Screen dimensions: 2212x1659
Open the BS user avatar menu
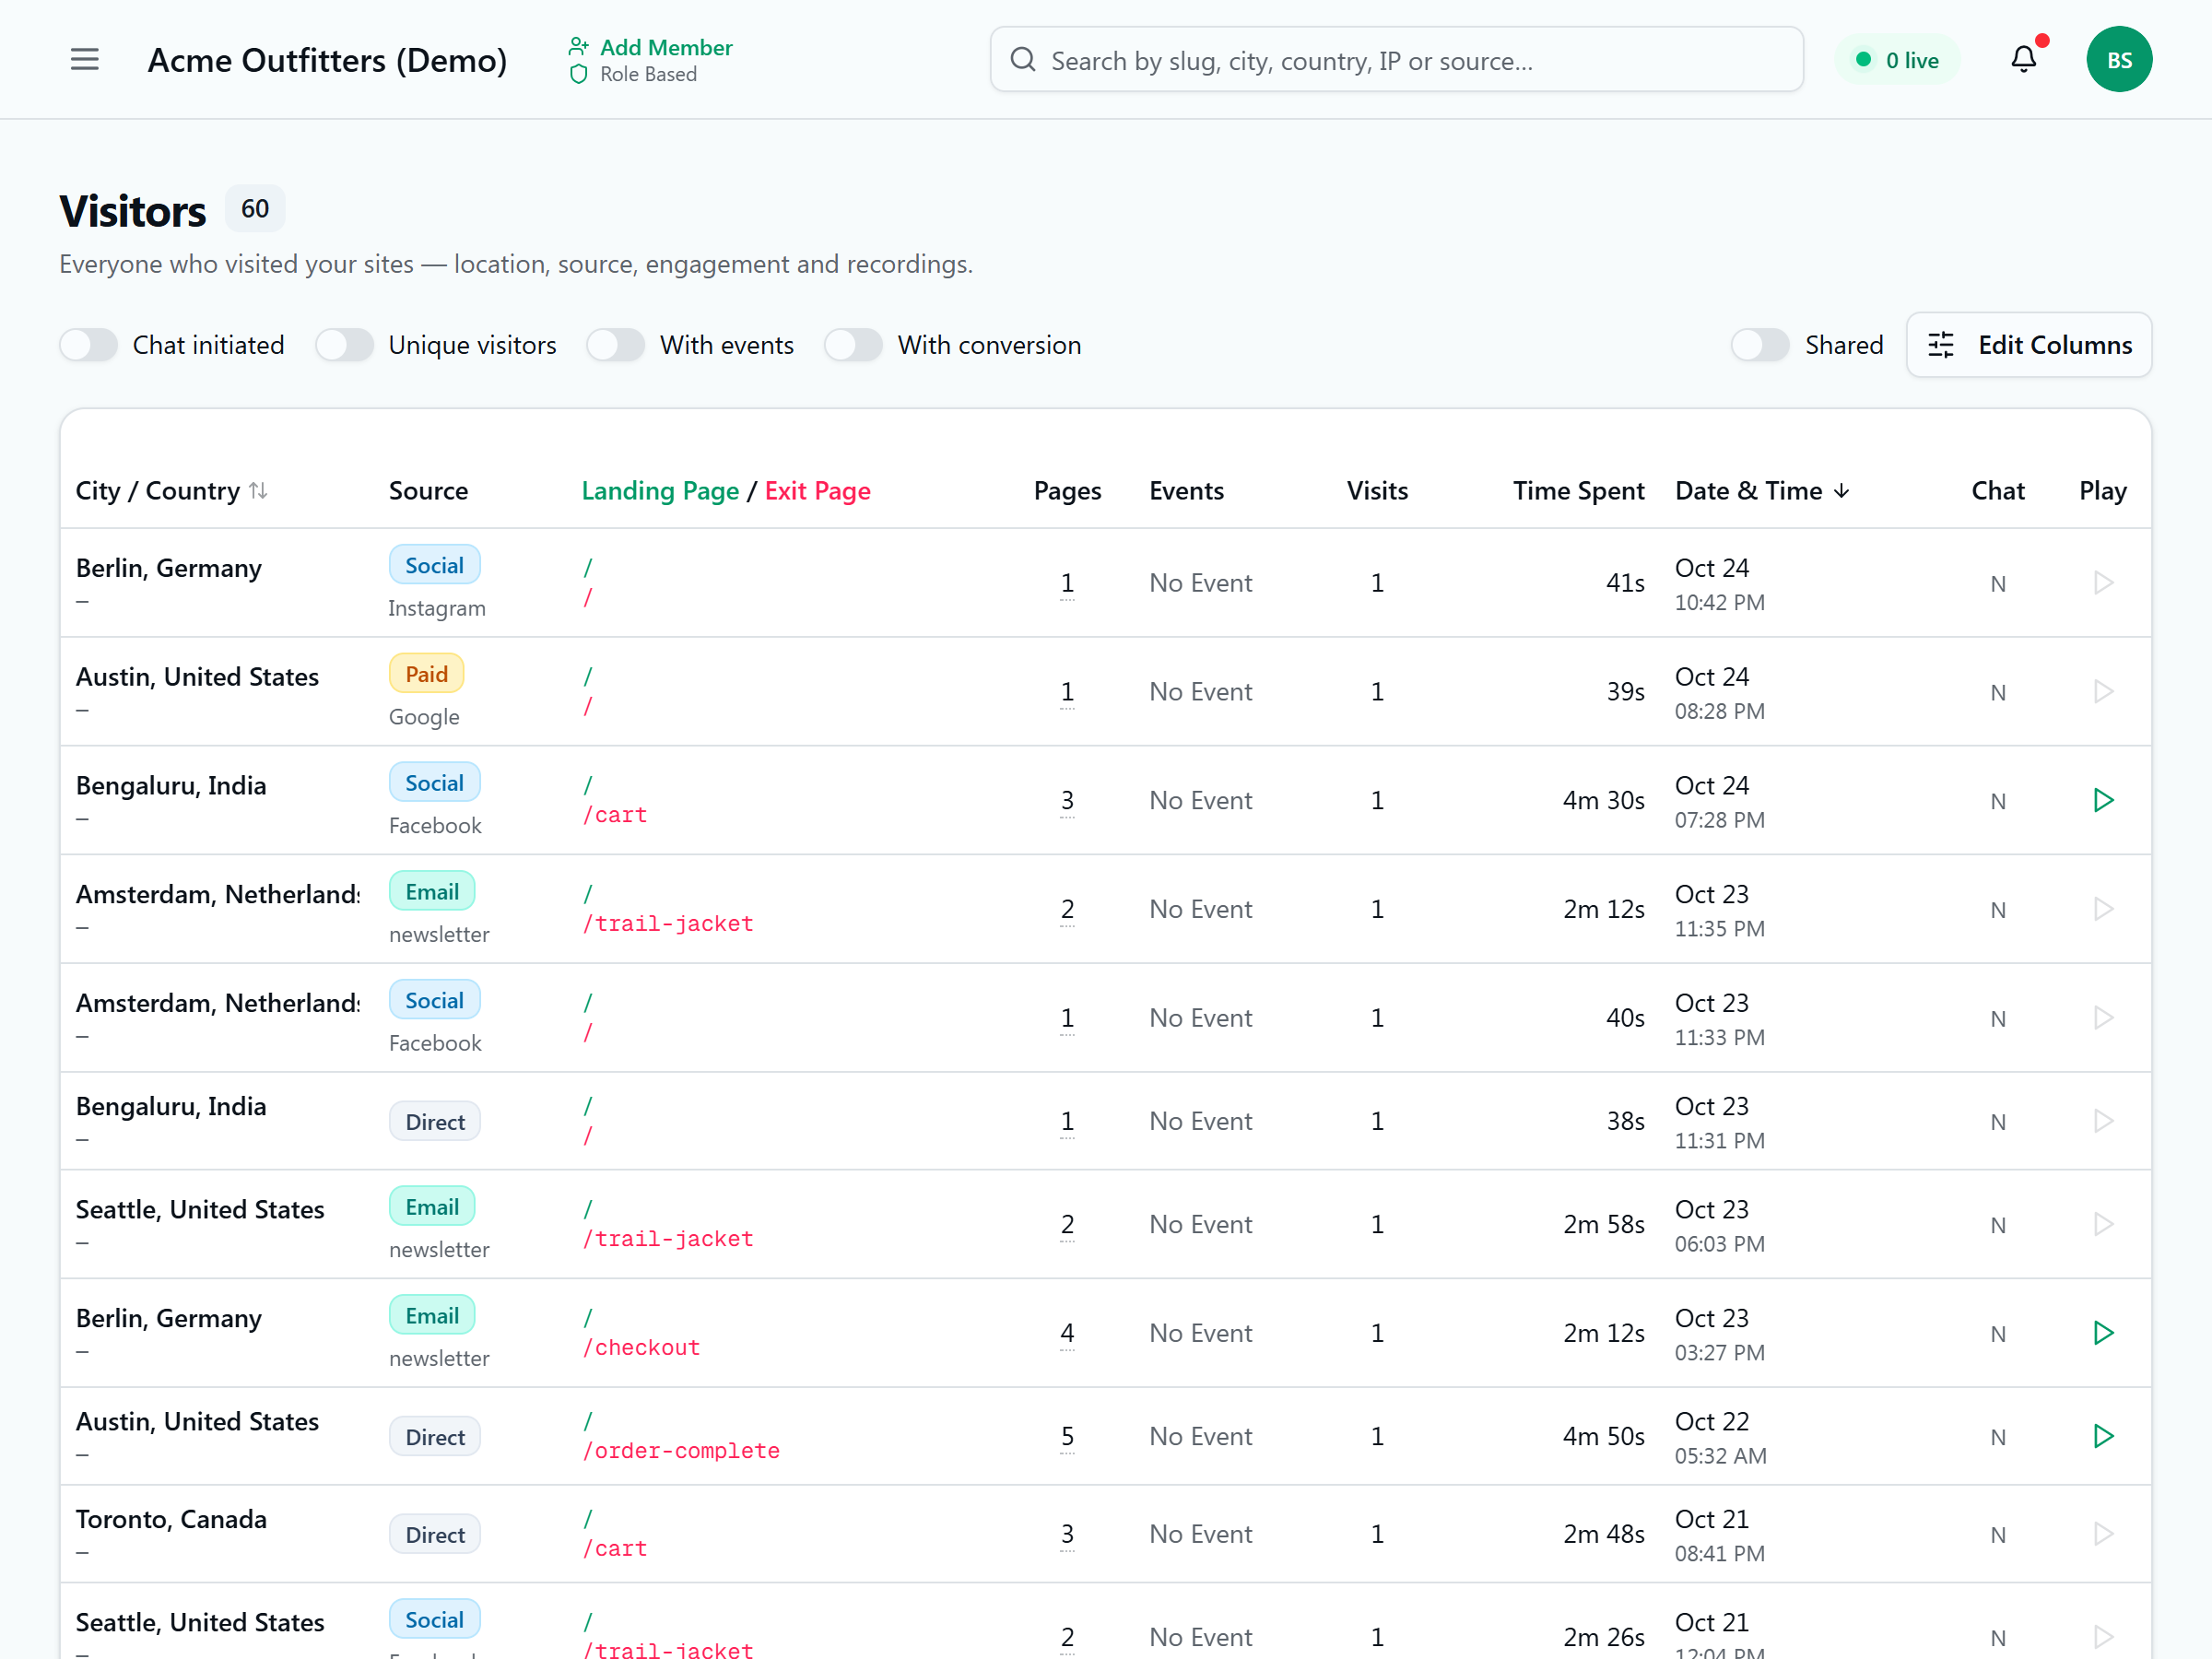[2119, 60]
